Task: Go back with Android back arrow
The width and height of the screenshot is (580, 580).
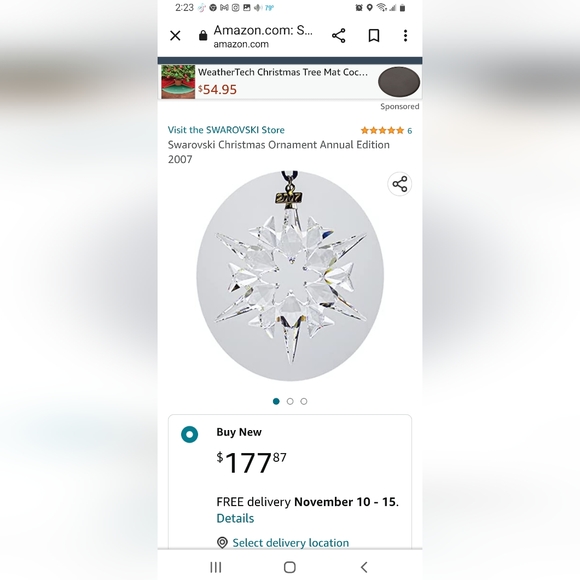Action: coord(364,567)
